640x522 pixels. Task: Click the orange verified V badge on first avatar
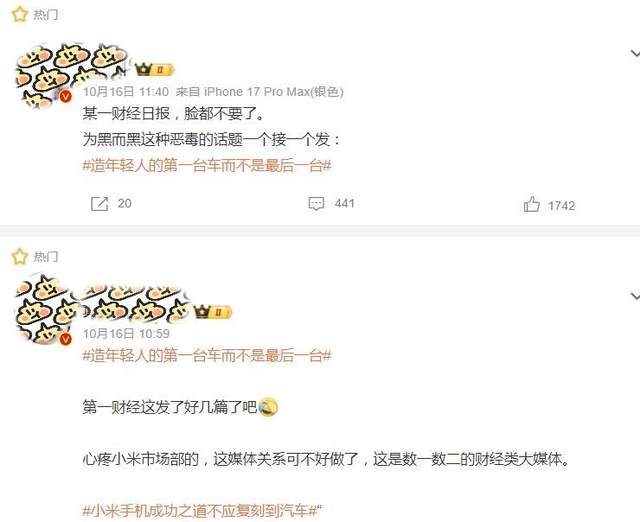click(x=65, y=97)
